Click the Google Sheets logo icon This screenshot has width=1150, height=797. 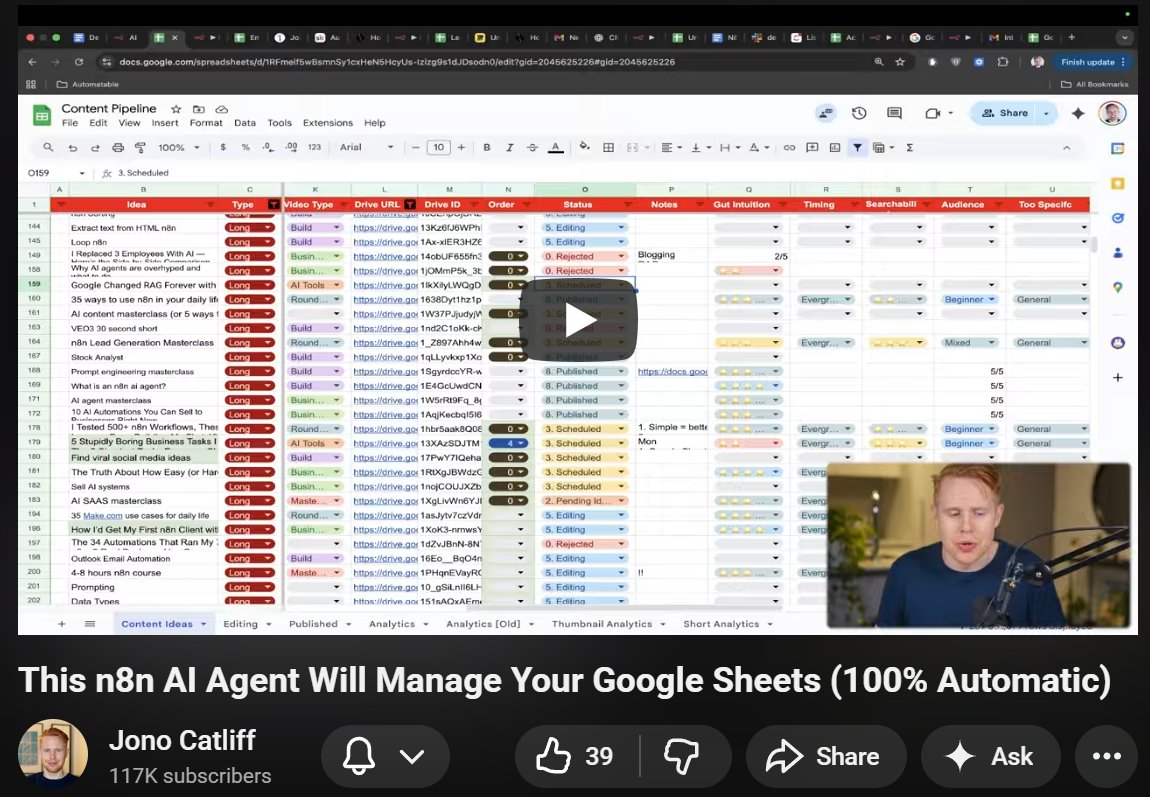click(42, 115)
